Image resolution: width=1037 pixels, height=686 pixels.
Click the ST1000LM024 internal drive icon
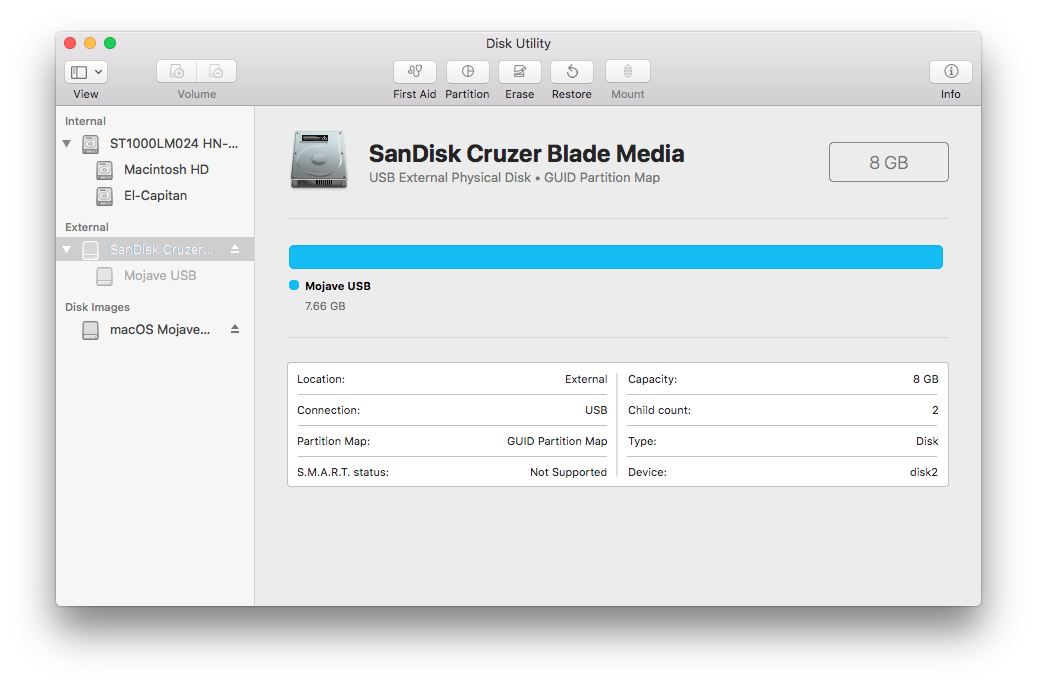pyautogui.click(x=91, y=144)
